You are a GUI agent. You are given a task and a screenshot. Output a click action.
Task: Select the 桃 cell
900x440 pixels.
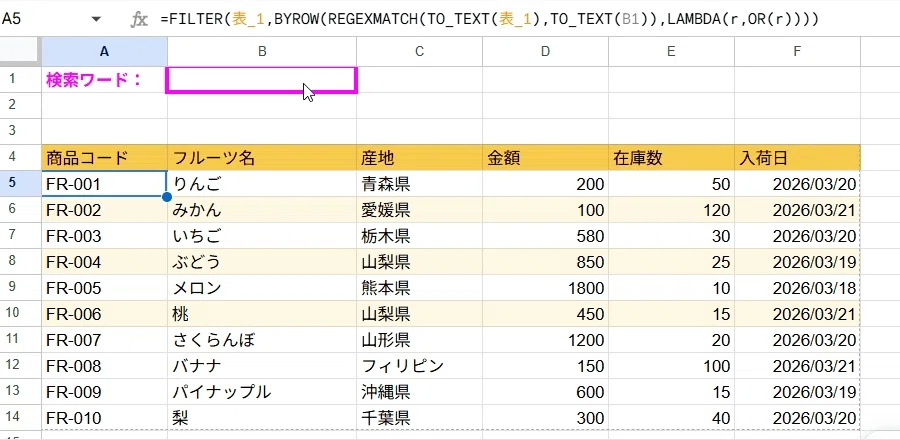click(262, 314)
